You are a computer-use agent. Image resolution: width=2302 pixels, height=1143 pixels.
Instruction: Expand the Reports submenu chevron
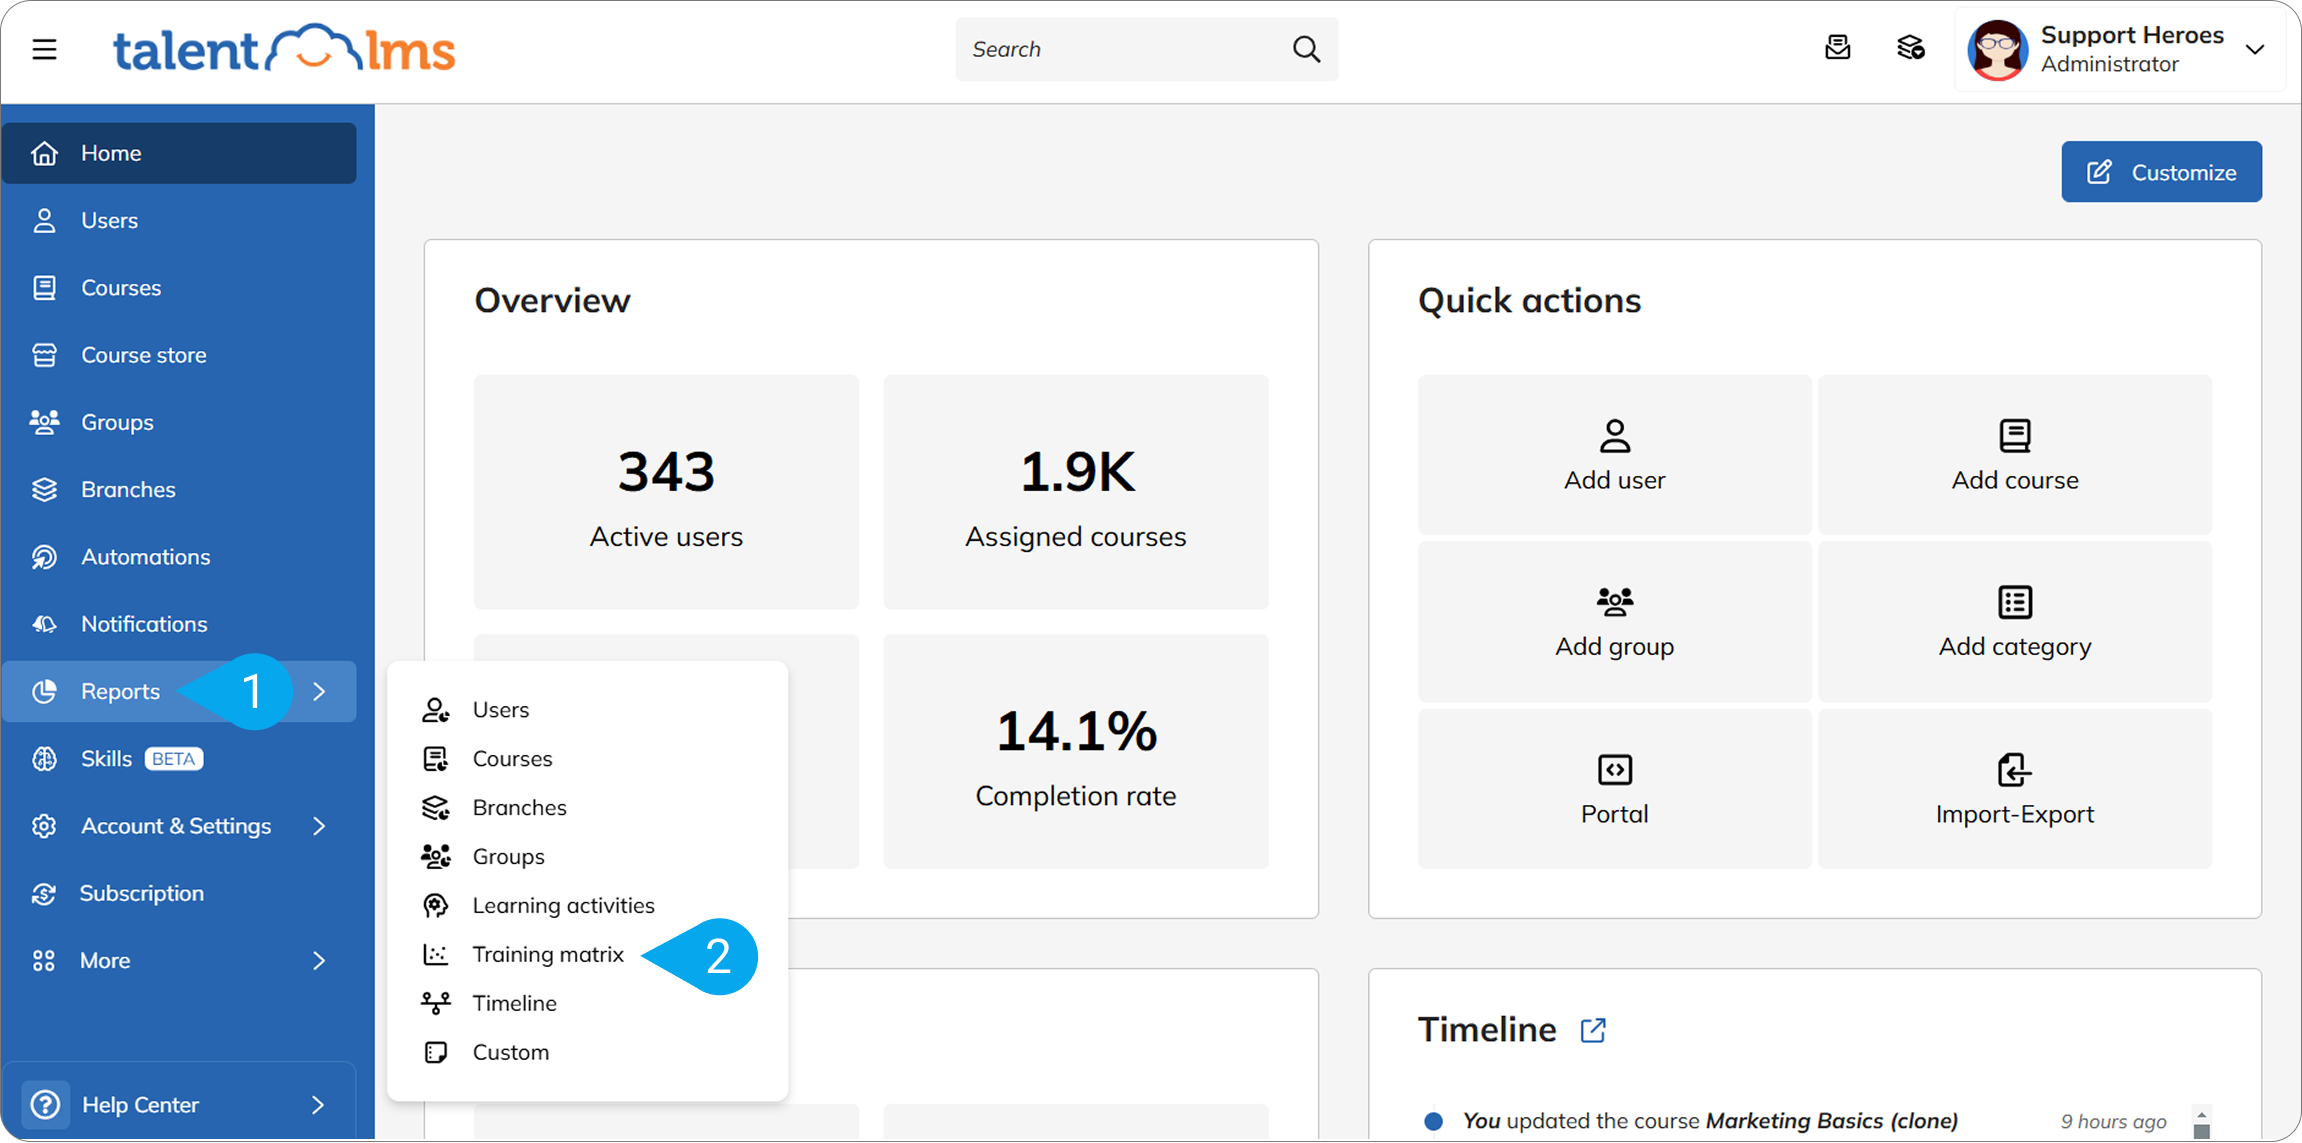point(319,691)
